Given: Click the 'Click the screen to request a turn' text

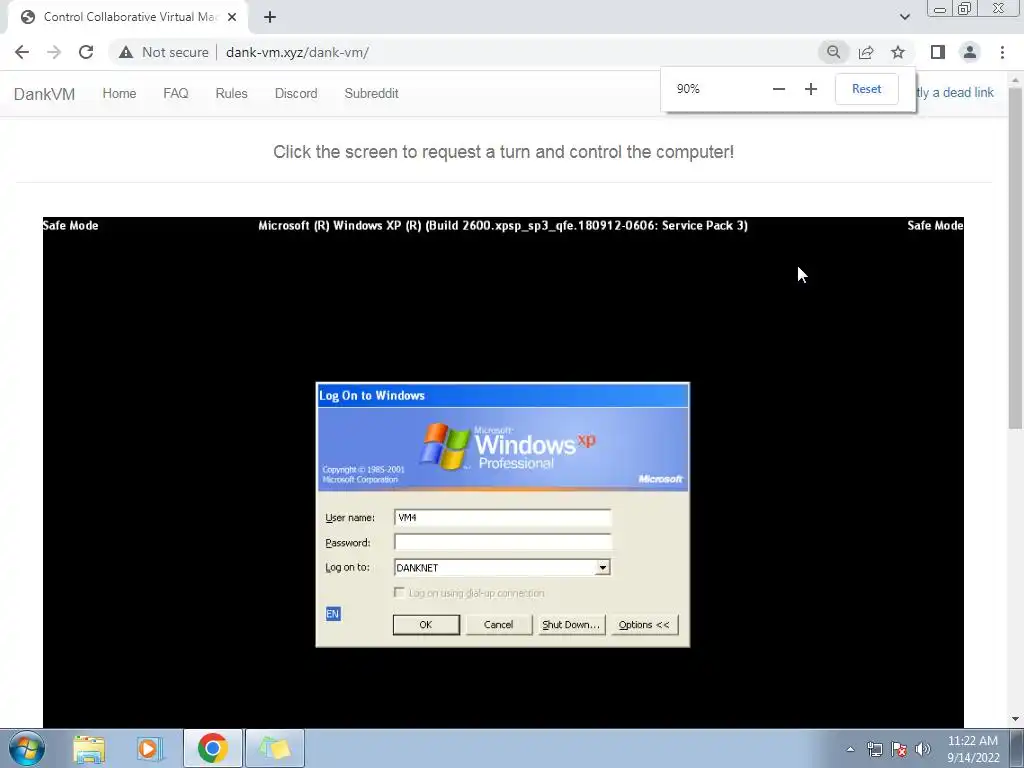Looking at the screenshot, I should tap(504, 152).
